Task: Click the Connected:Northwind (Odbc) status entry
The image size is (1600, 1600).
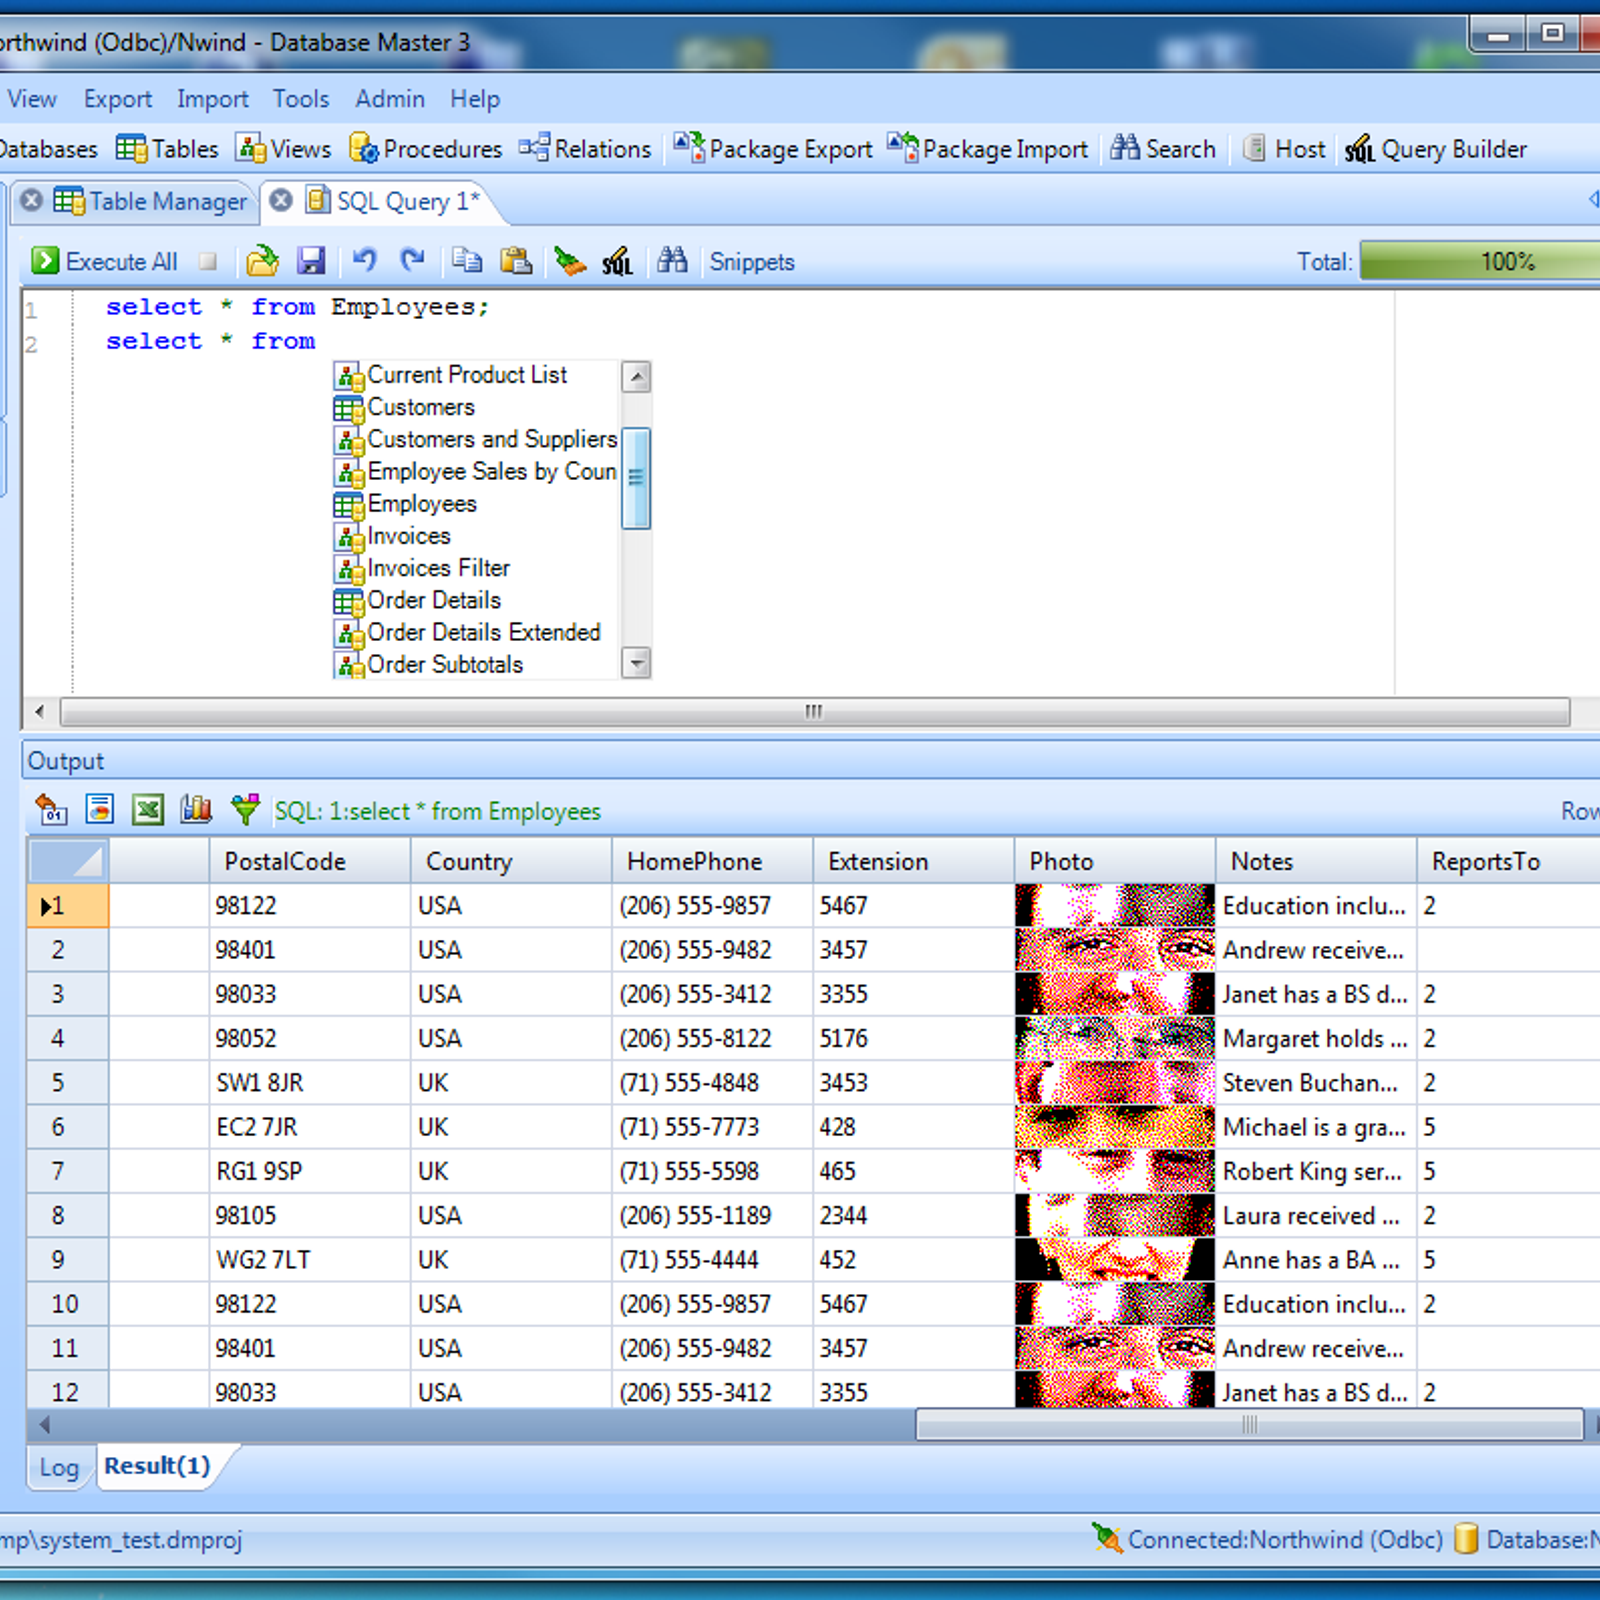Action: (1268, 1539)
